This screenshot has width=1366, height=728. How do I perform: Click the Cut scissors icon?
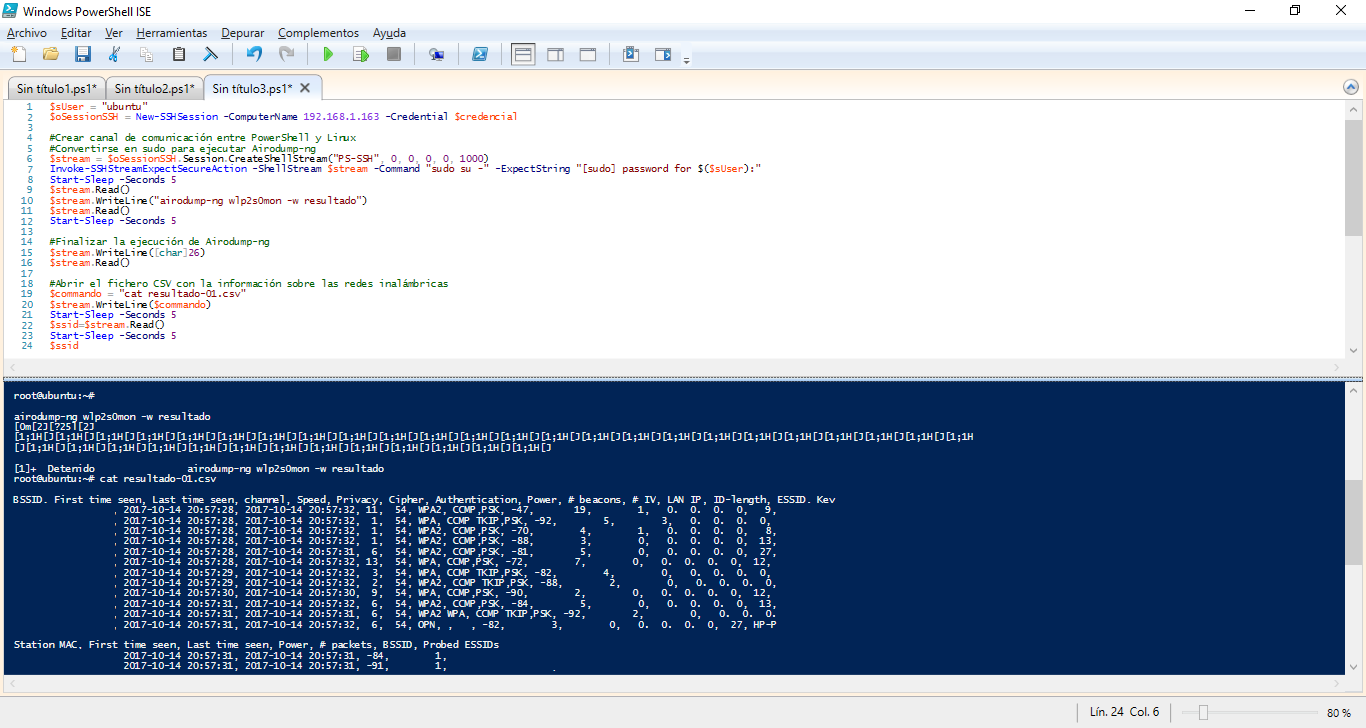point(114,54)
